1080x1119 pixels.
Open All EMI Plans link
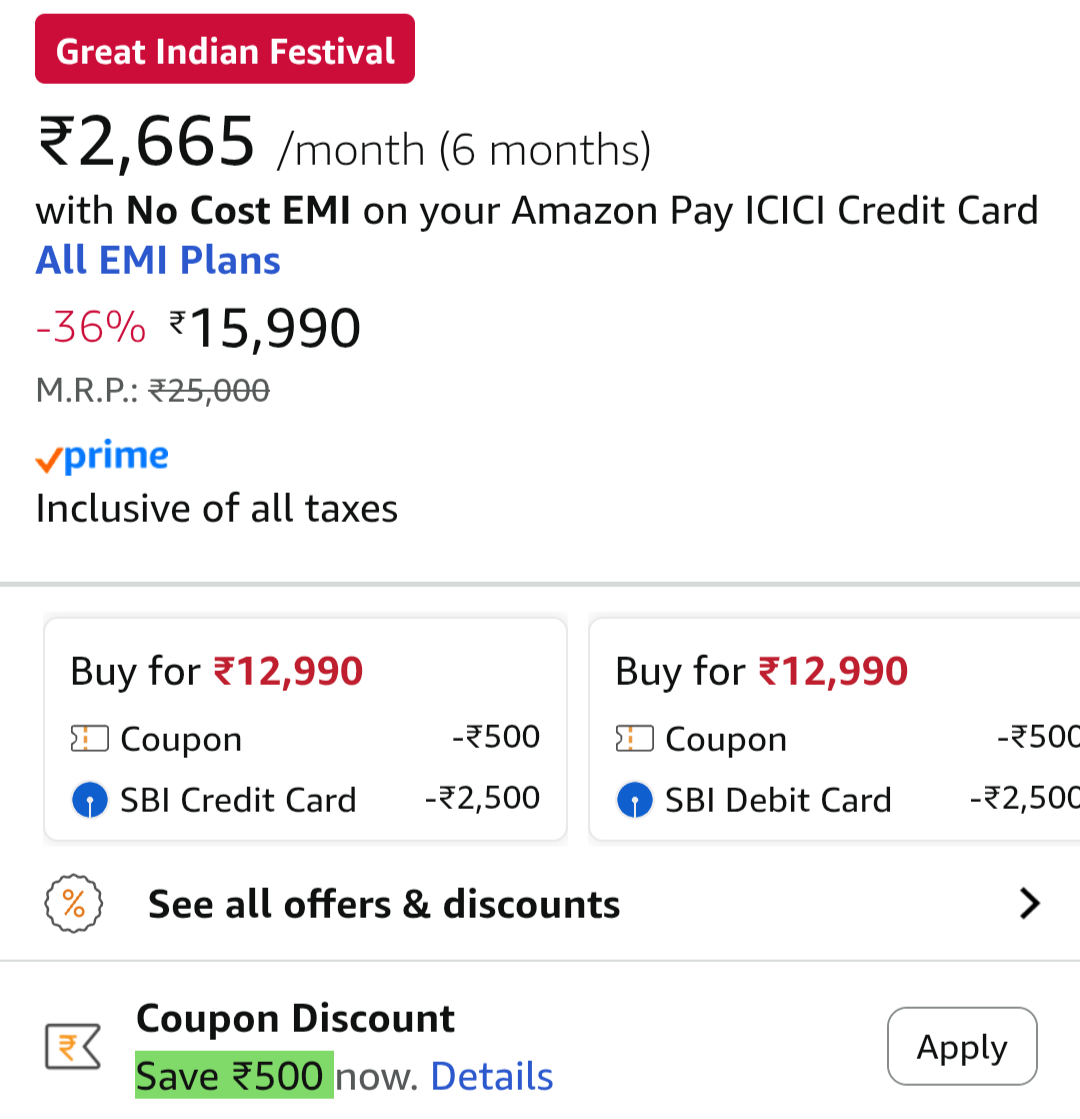(158, 260)
